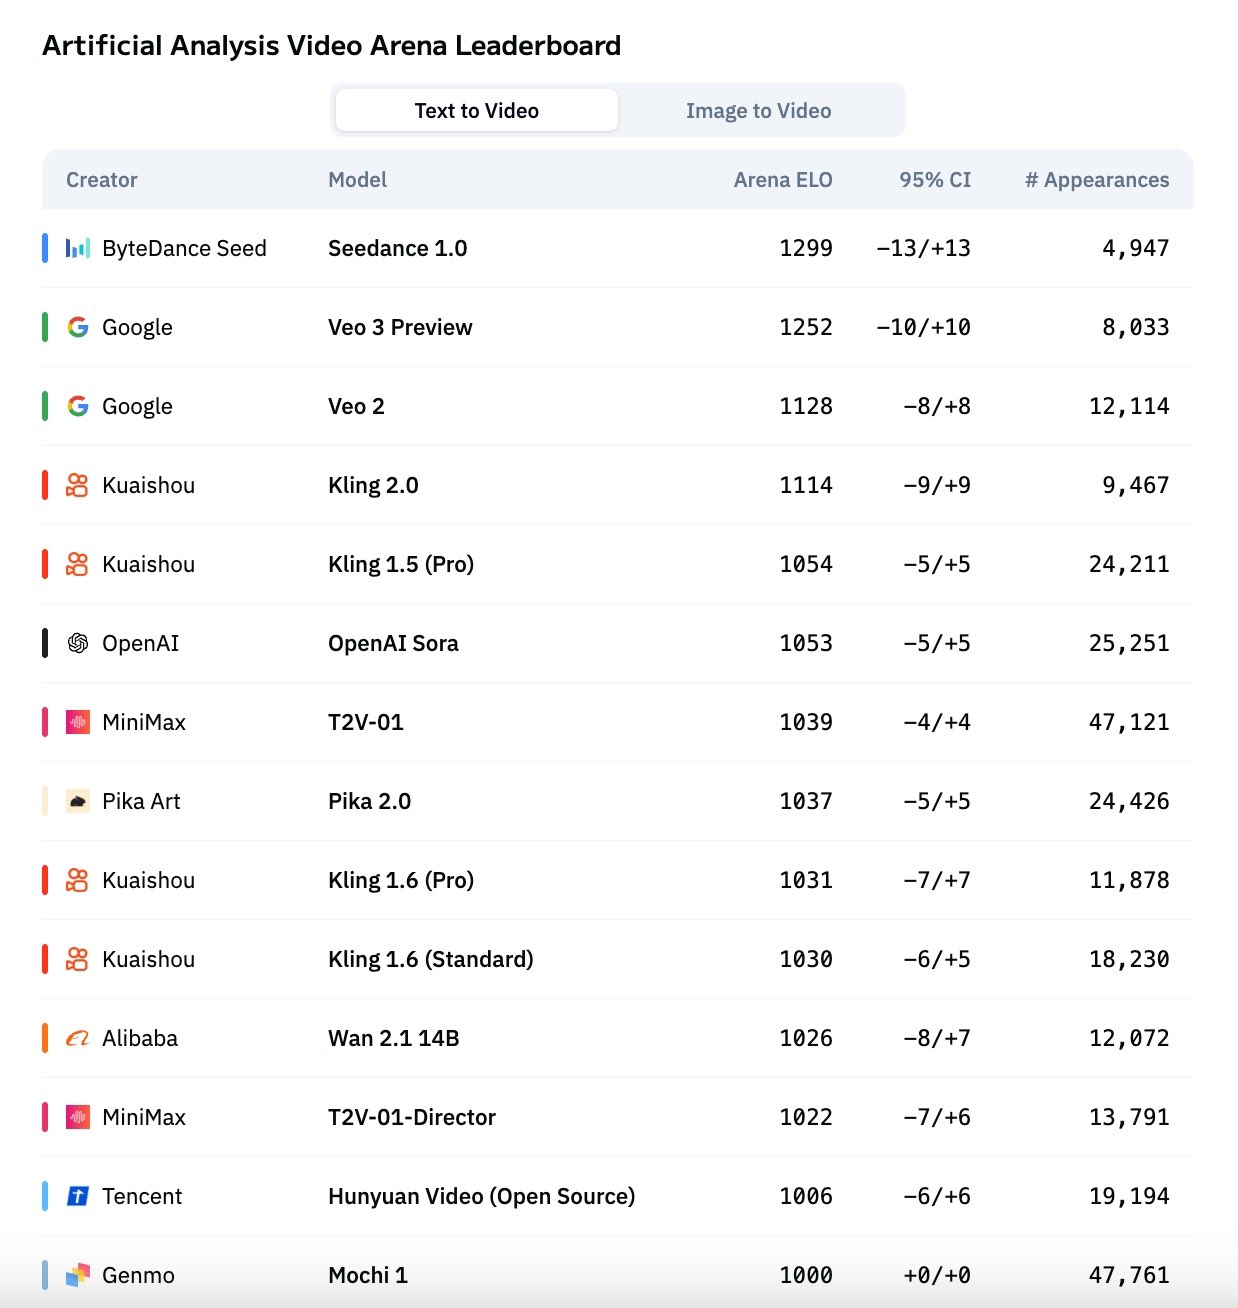Screen dimensions: 1238x1308
Task: Select the Text to Video tab
Action: pos(477,111)
